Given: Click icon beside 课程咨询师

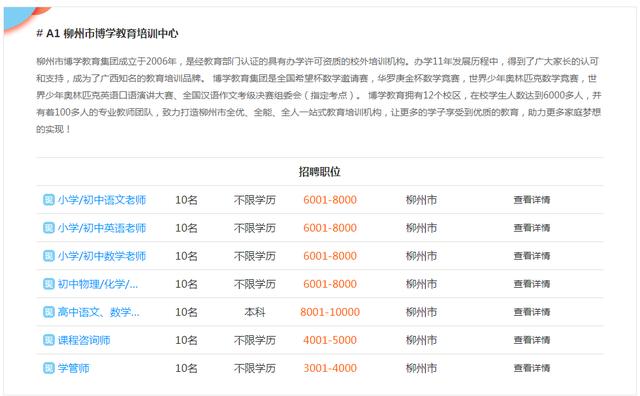Looking at the screenshot, I should pyautogui.click(x=49, y=340).
